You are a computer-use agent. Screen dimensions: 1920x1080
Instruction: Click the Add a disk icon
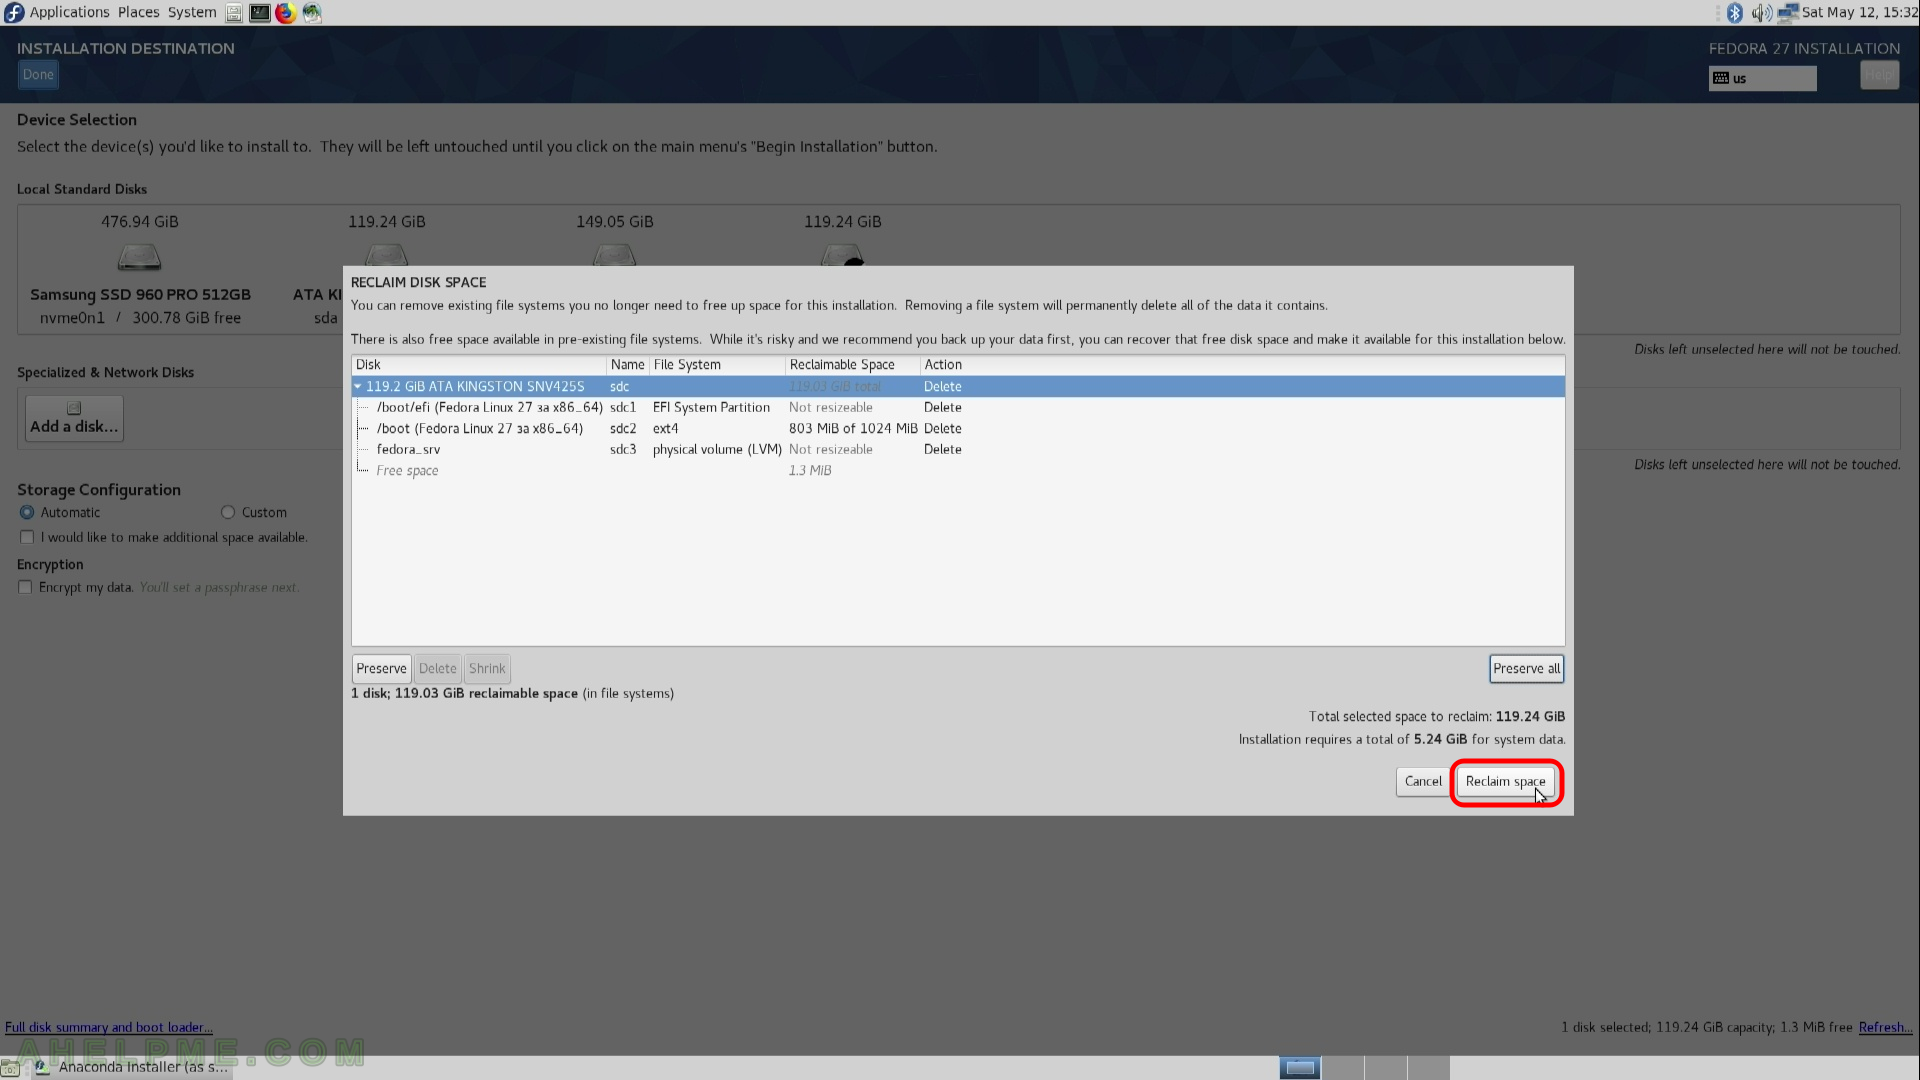74,408
